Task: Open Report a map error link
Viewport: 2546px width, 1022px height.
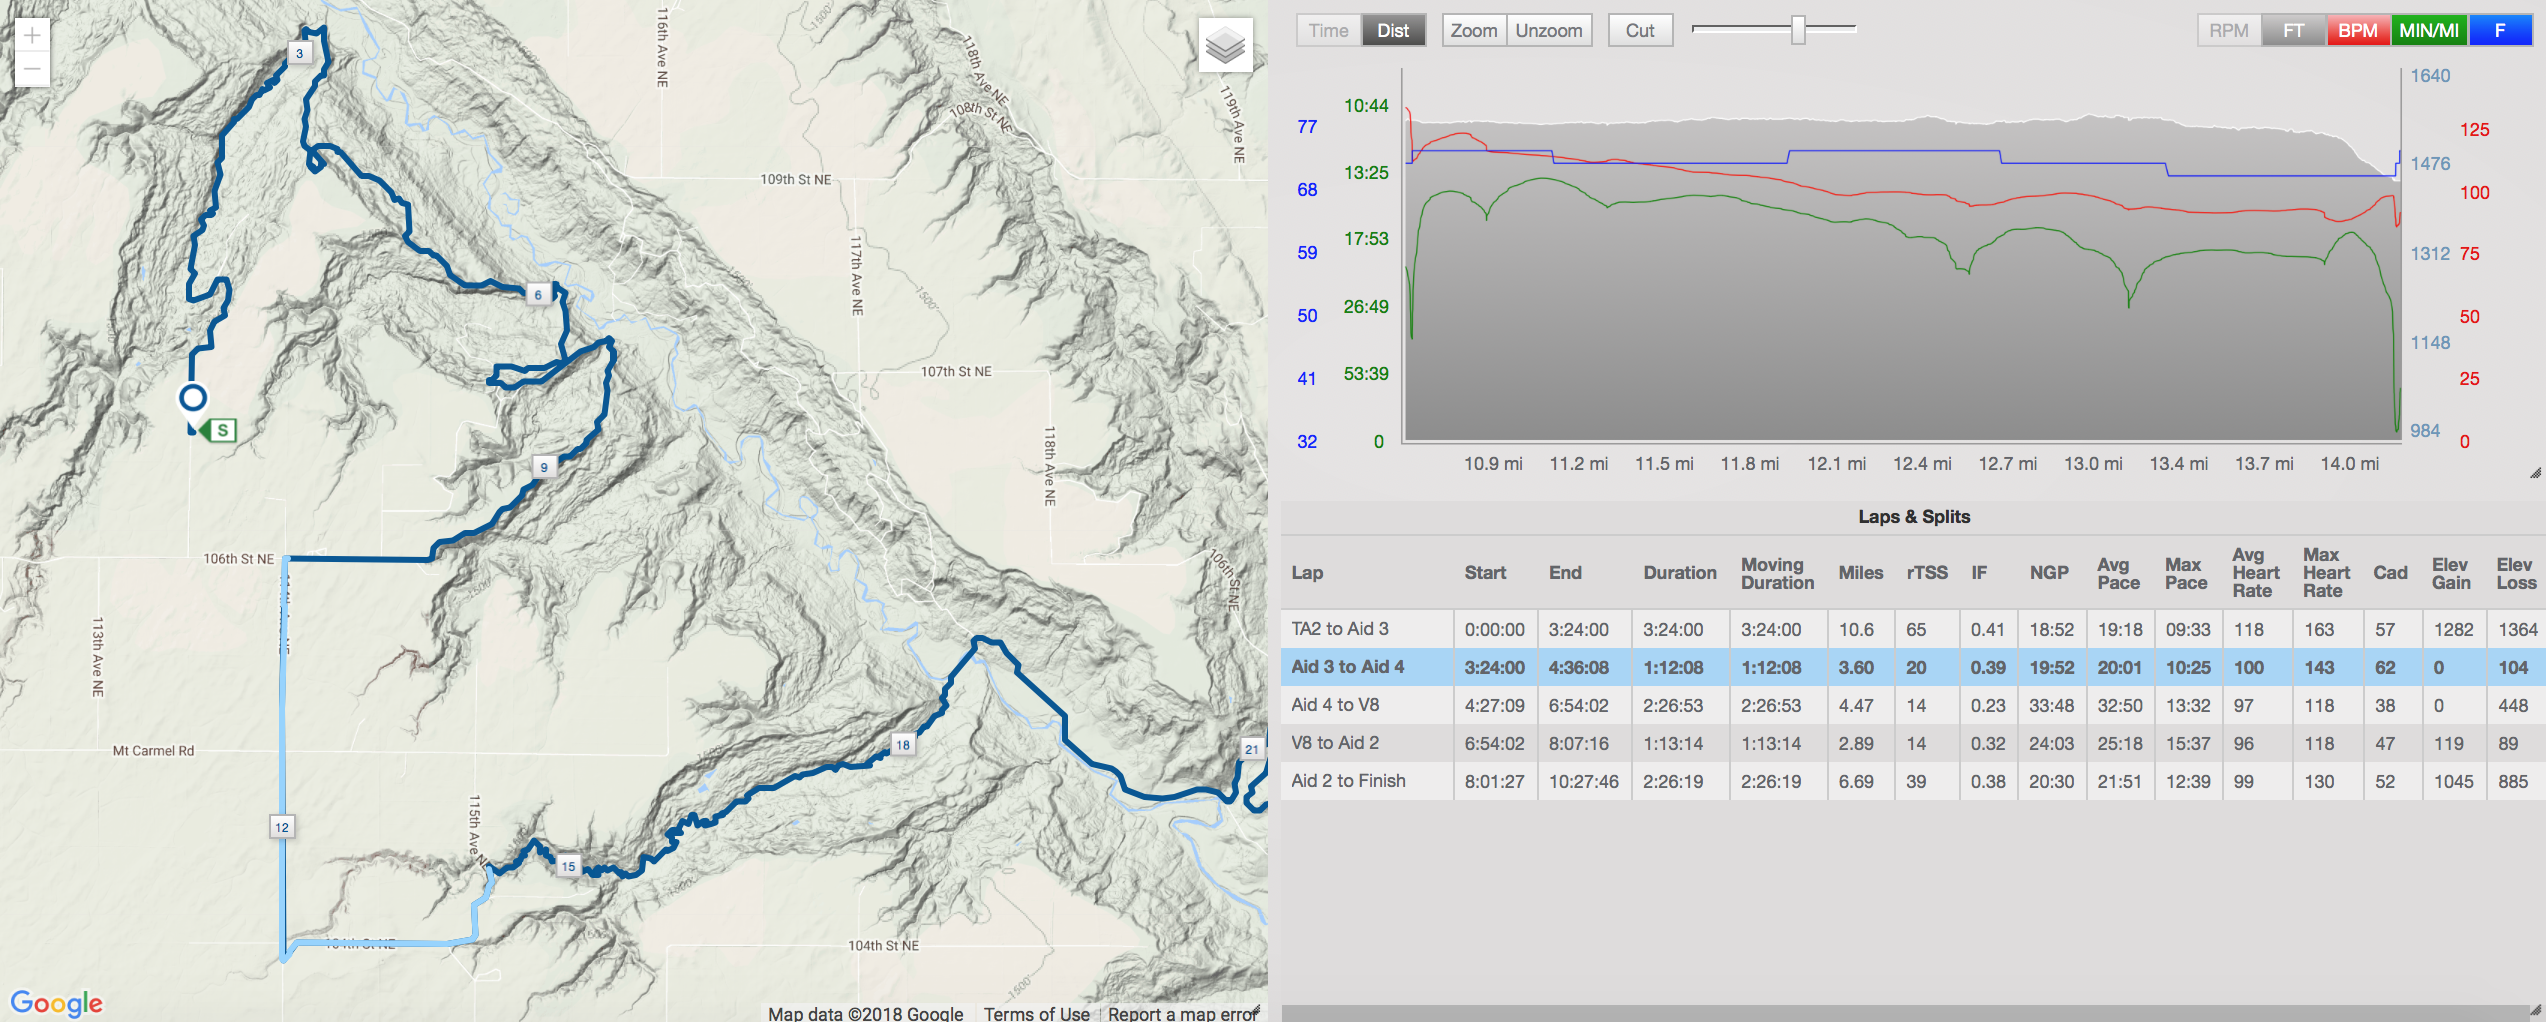Action: [1182, 1013]
